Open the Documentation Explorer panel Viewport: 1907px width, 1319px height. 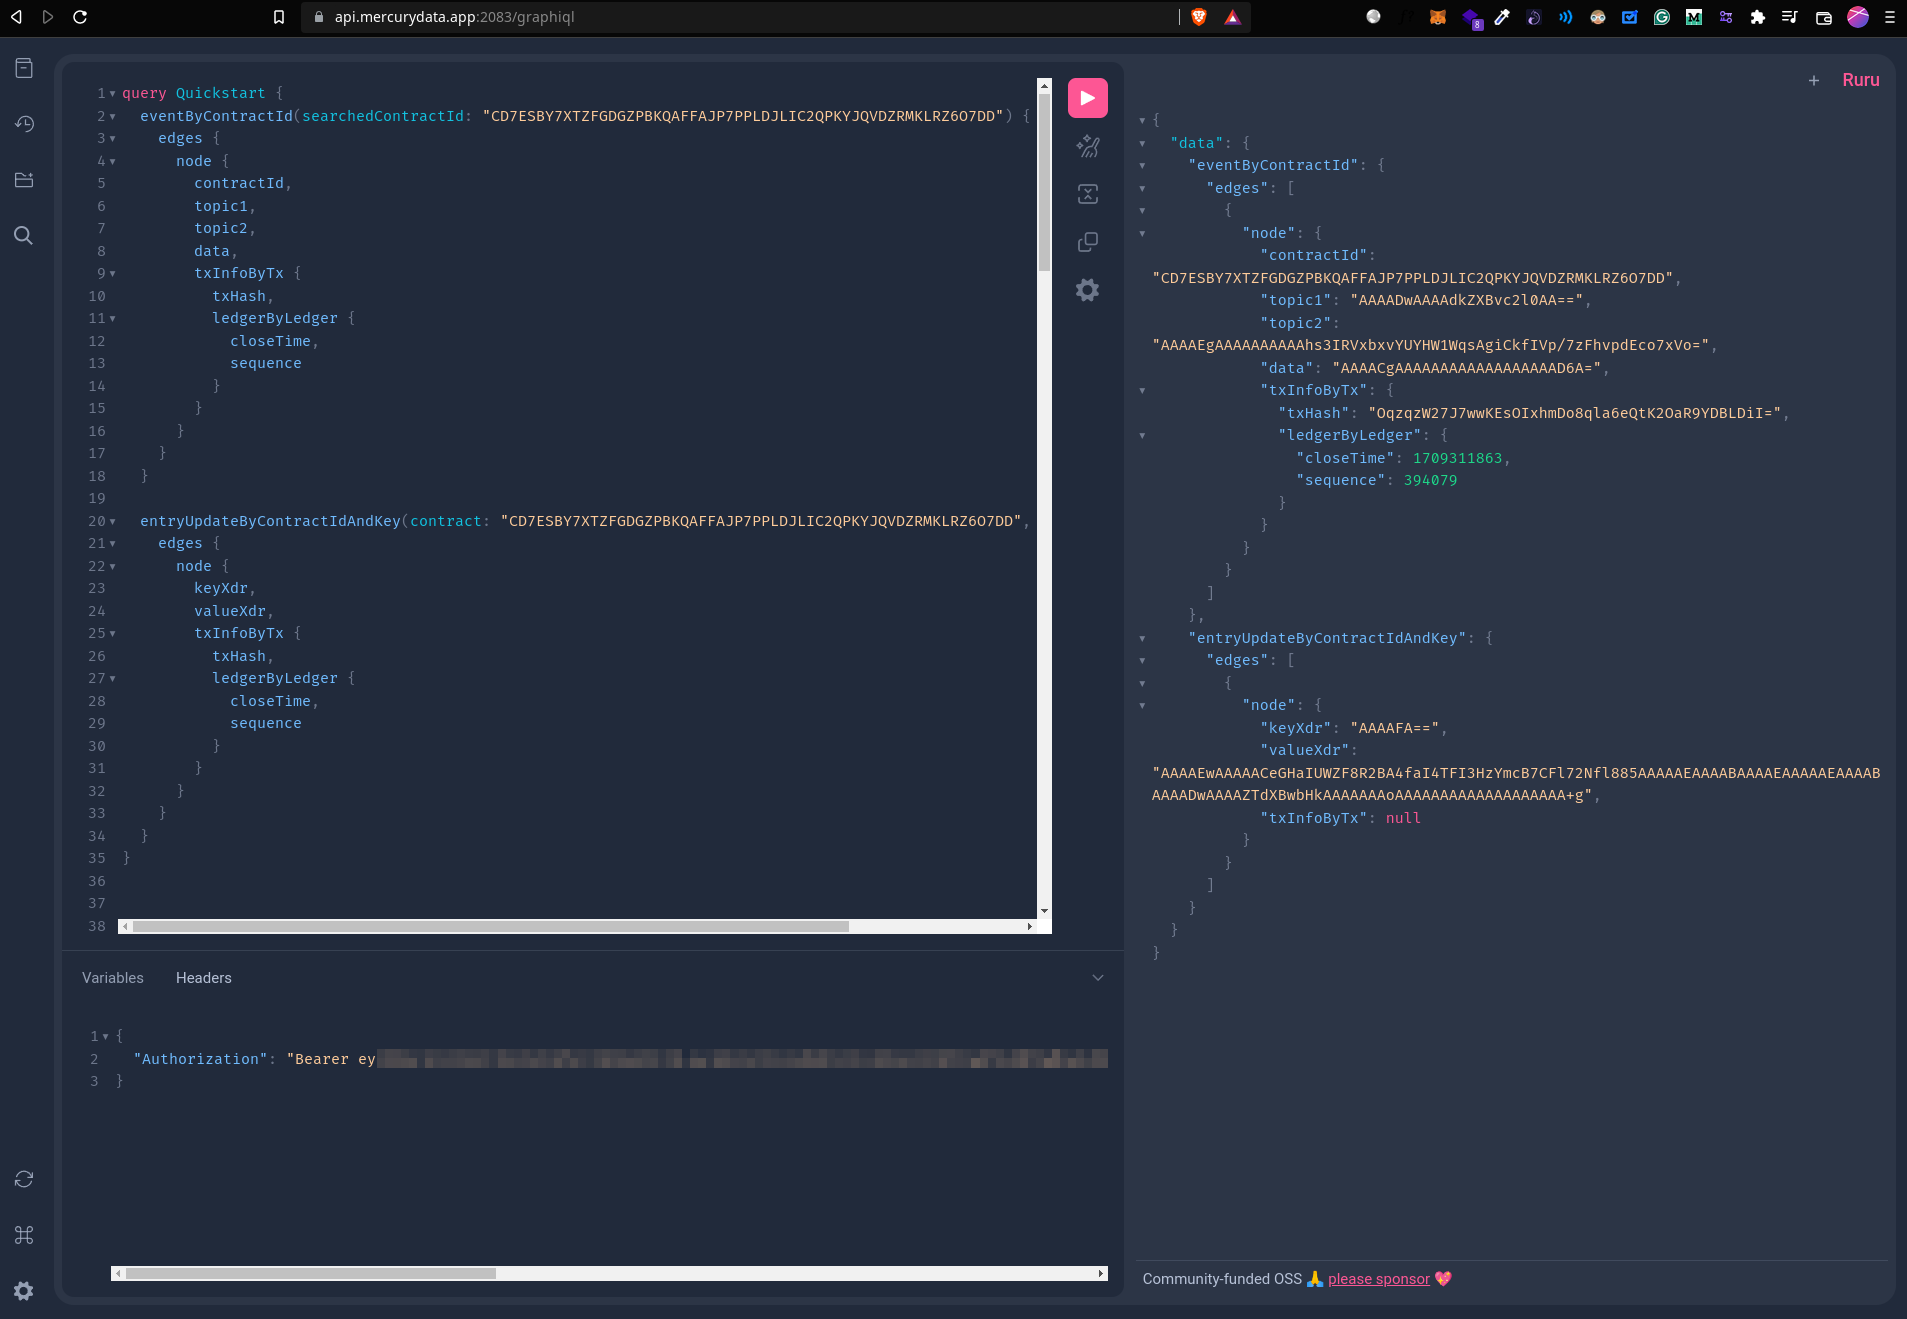click(x=24, y=68)
